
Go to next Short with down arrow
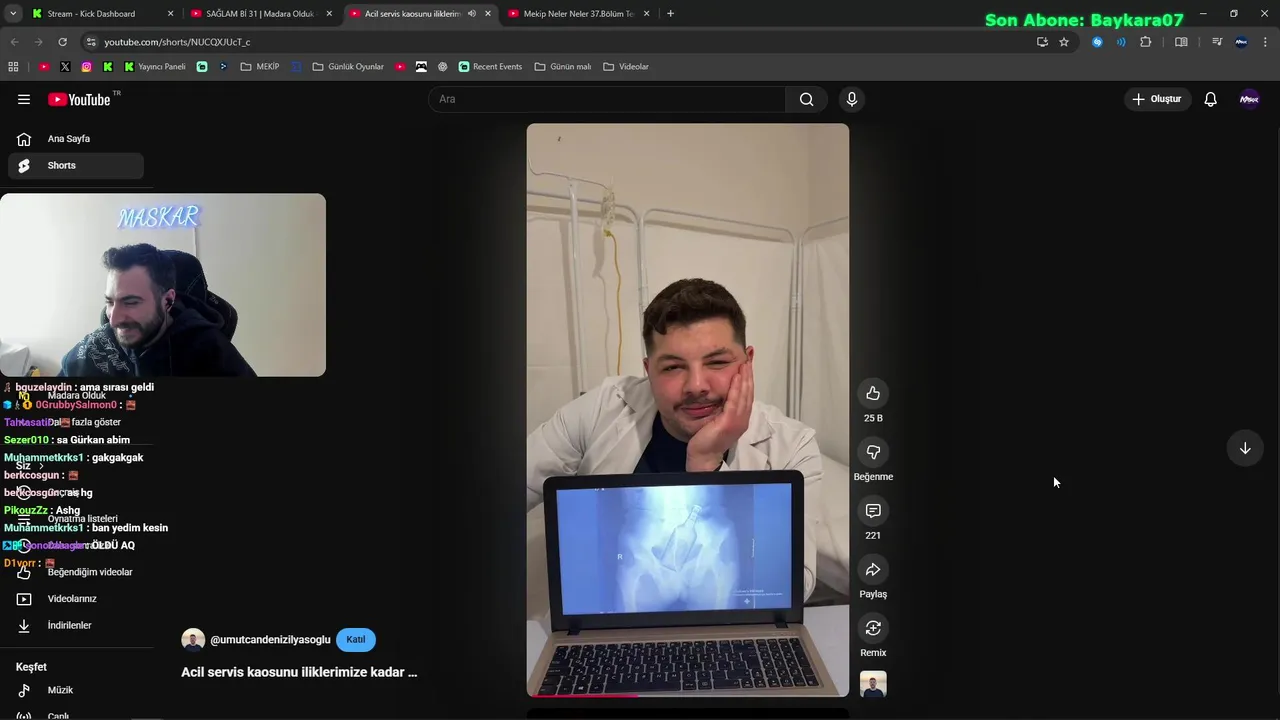(1245, 448)
